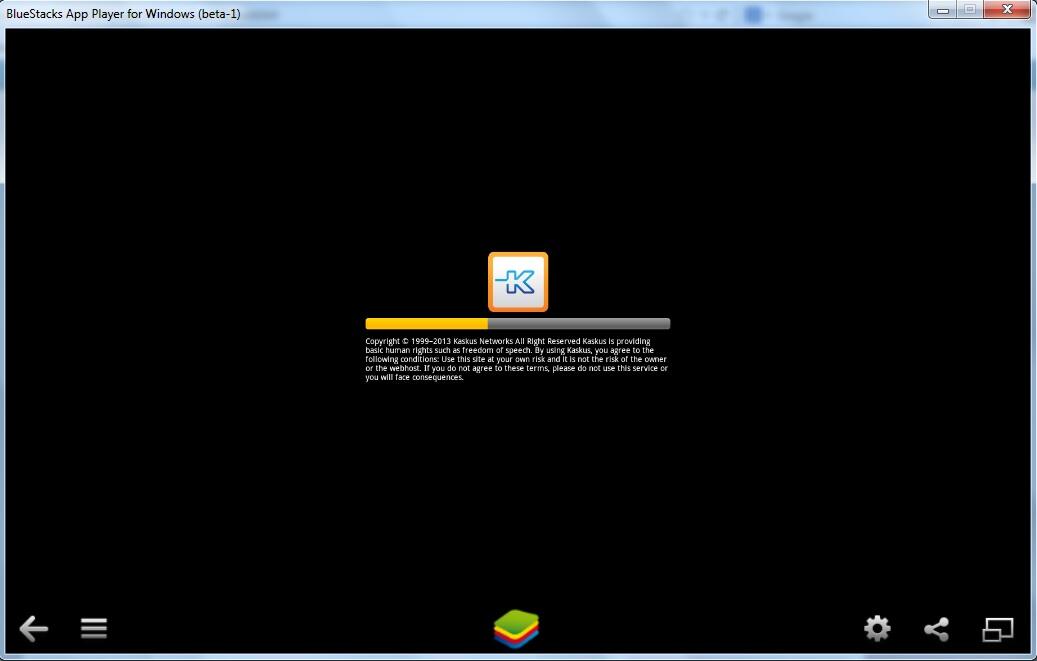Go to BlueStacks home via center logo
Viewport: 1037px width, 661px height.
click(x=517, y=629)
